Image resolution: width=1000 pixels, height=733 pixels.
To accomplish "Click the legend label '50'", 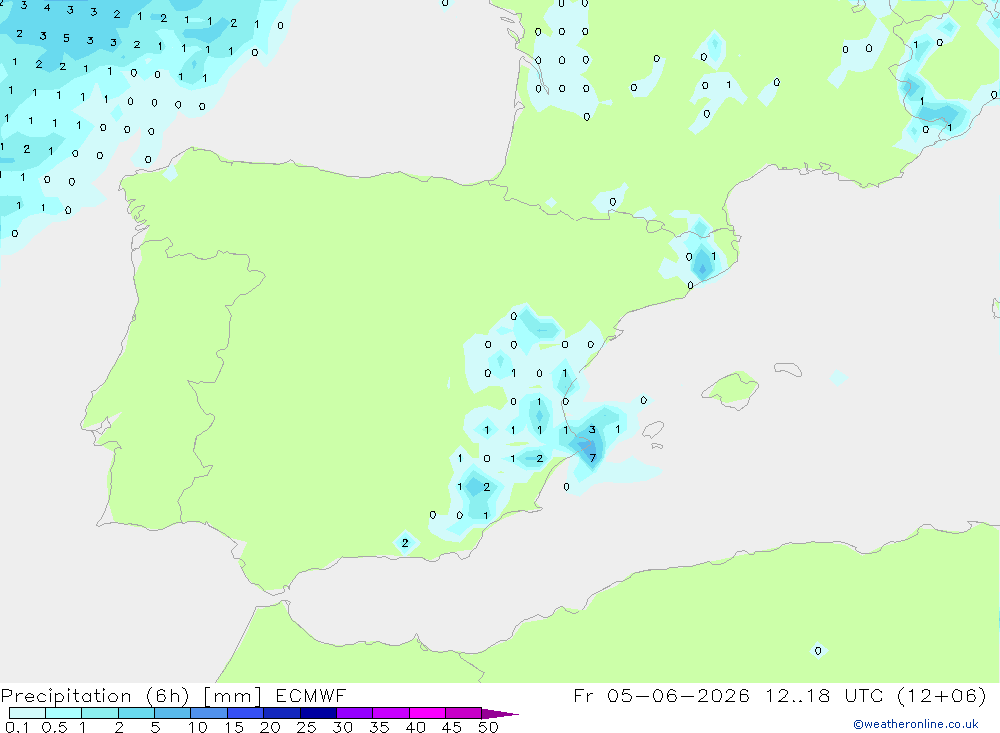I will (488, 727).
